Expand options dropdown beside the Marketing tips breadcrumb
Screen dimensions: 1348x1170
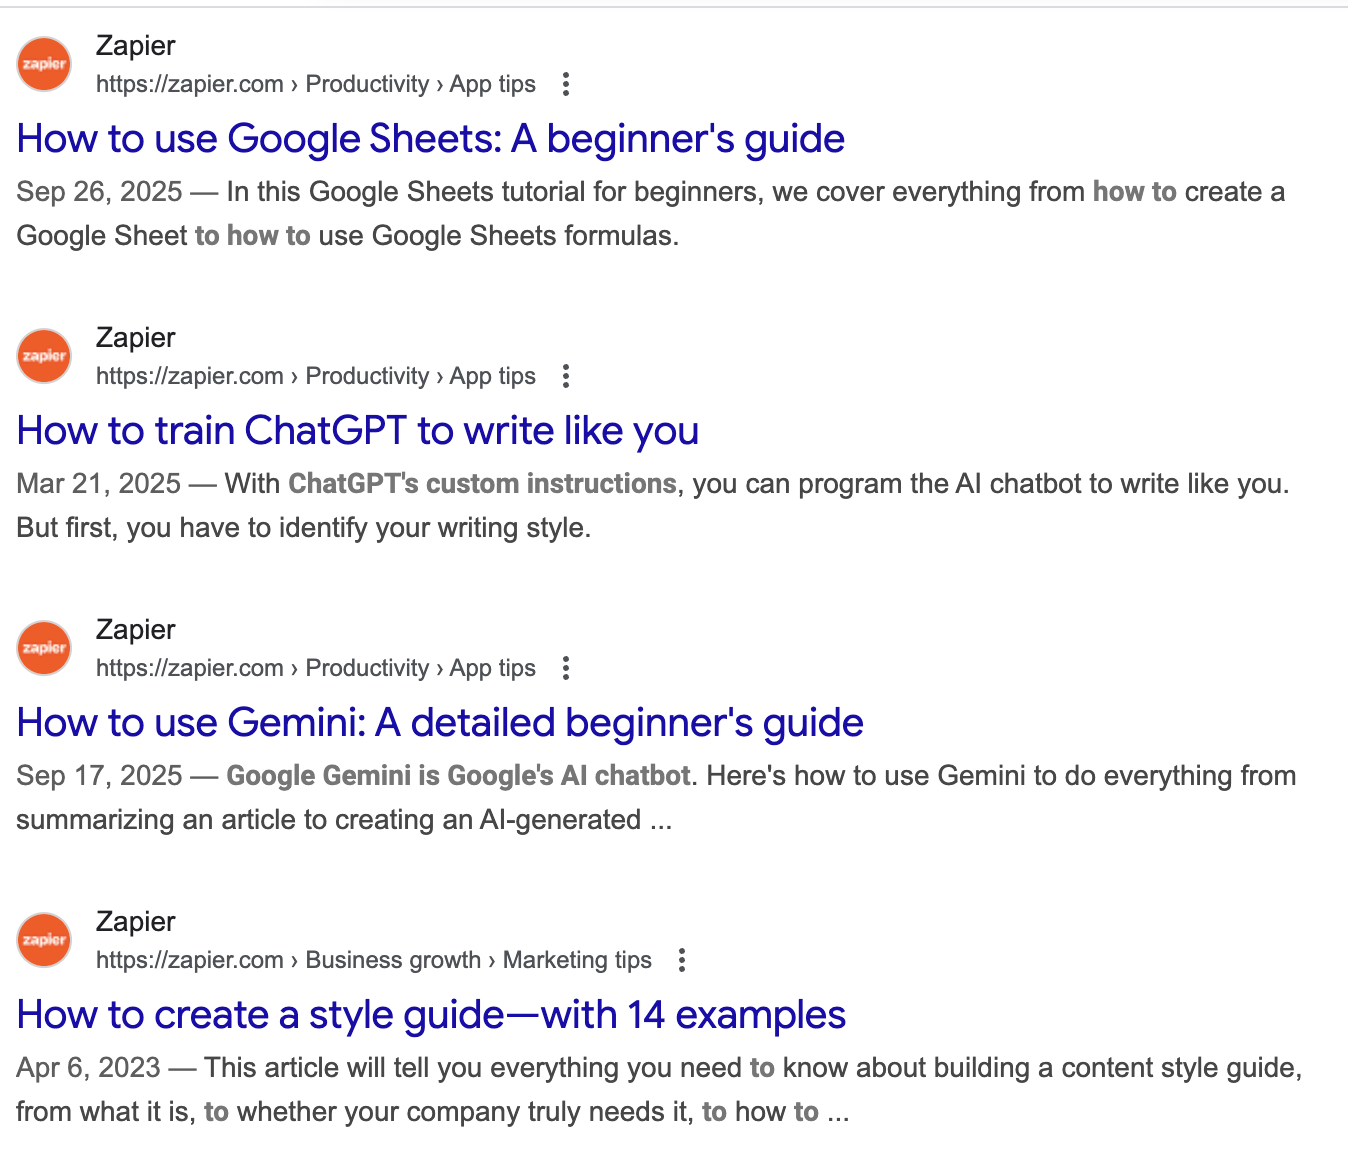[x=681, y=960]
